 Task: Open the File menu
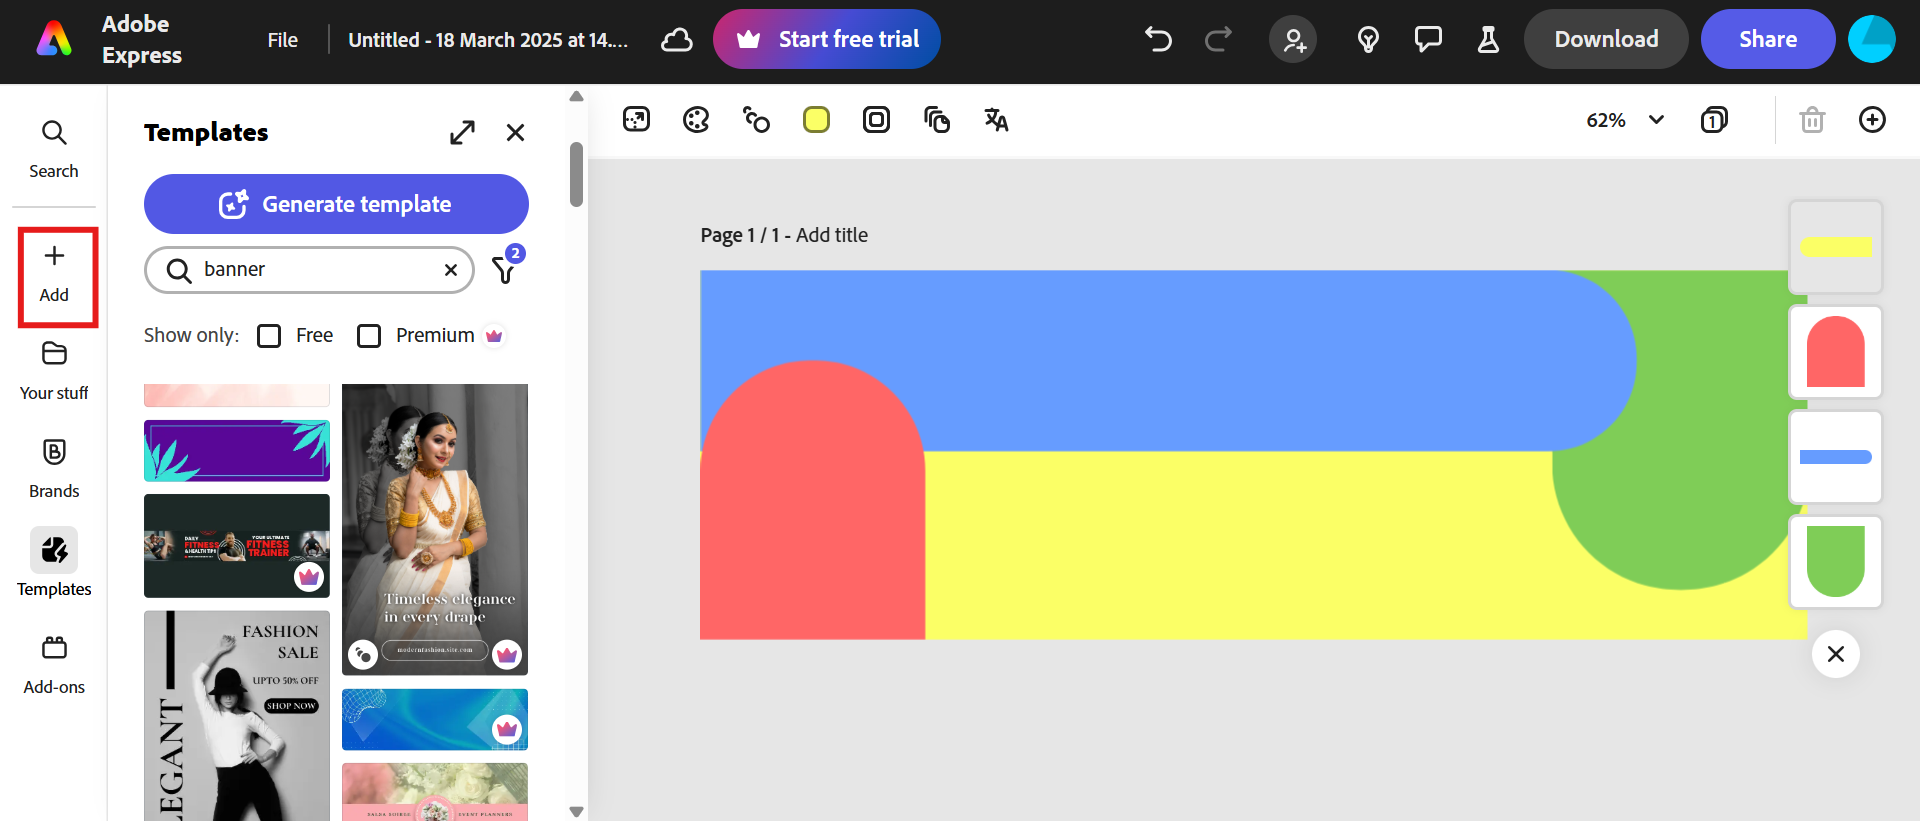point(282,40)
